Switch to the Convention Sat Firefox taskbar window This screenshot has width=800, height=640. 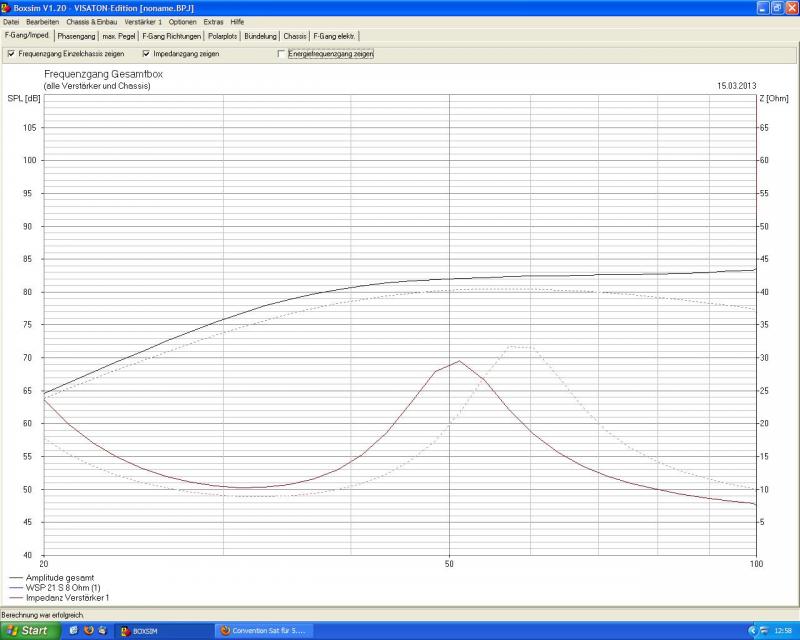pyautogui.click(x=265, y=631)
